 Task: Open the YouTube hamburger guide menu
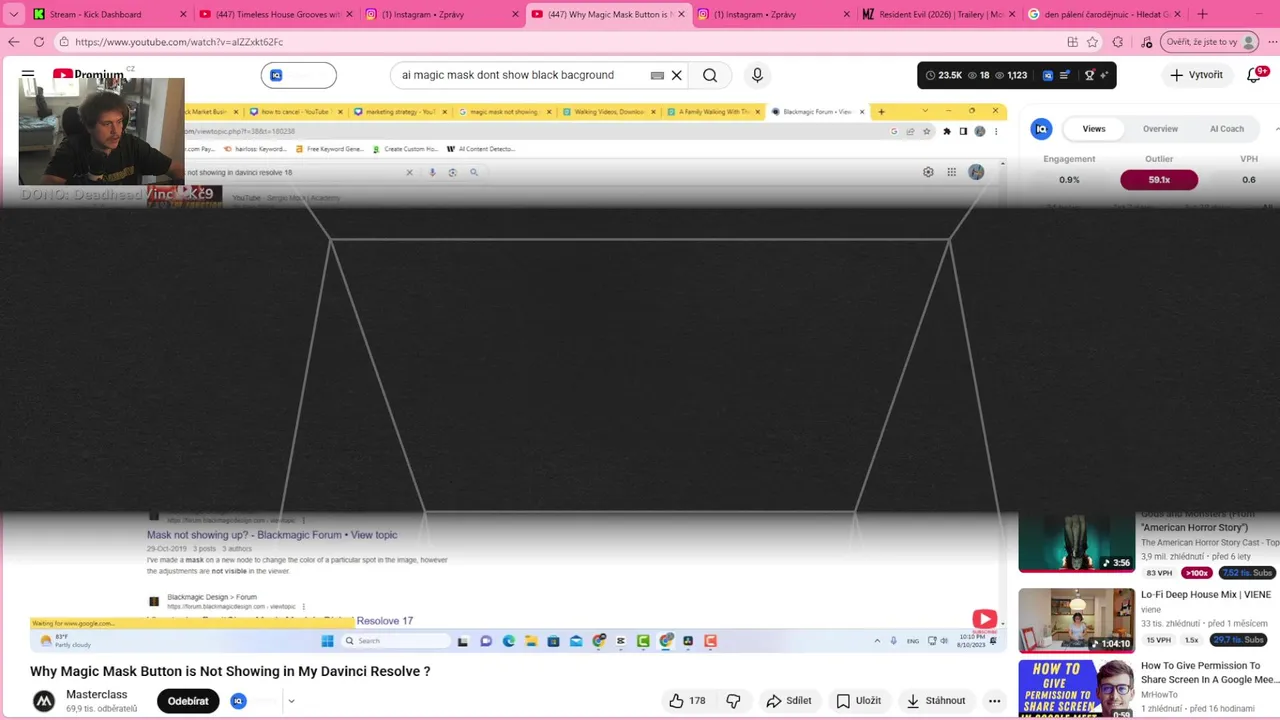coord(28,75)
